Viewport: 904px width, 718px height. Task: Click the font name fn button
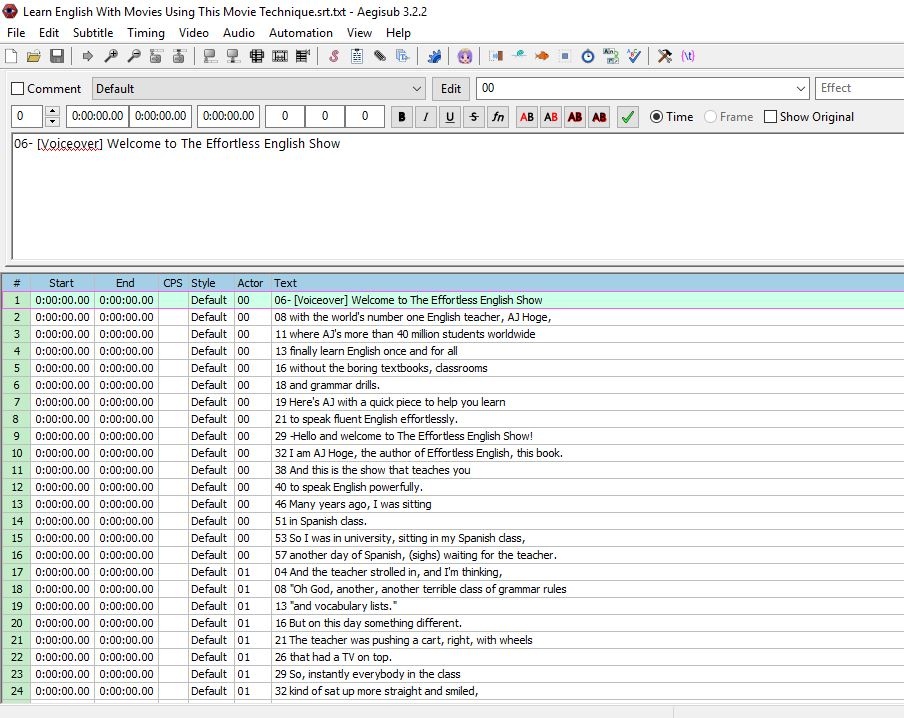(x=498, y=117)
